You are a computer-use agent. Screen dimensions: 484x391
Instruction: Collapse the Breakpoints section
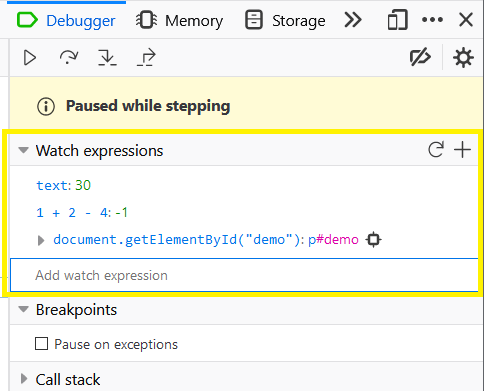click(23, 309)
